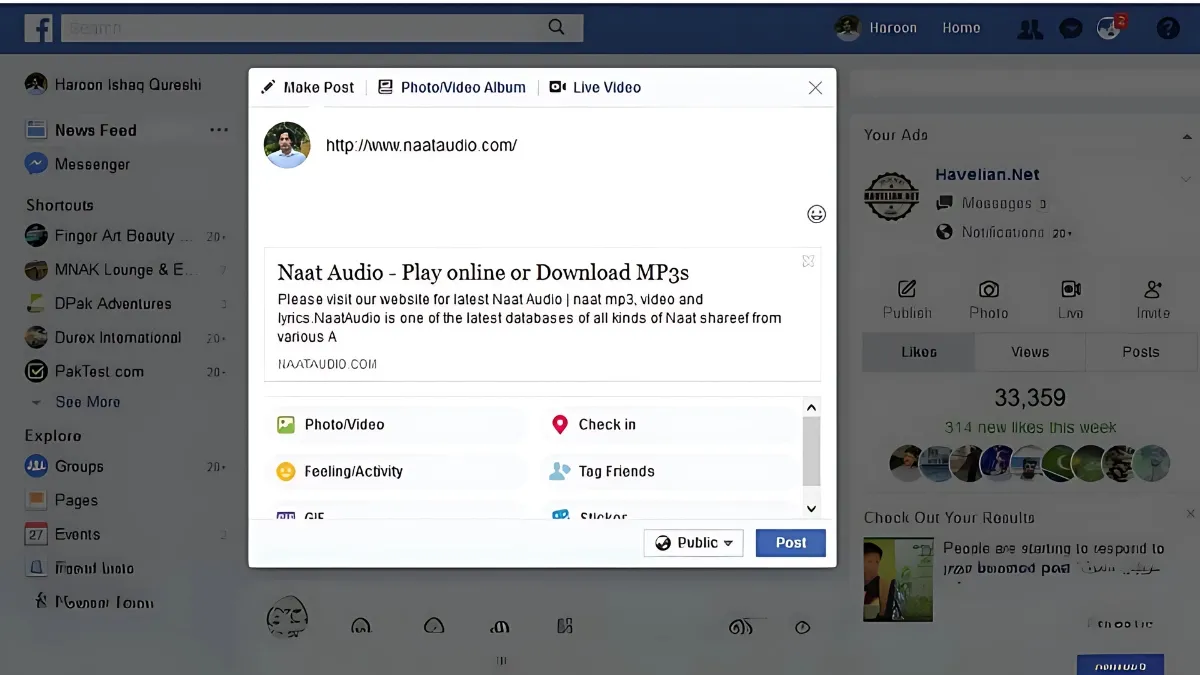The width and height of the screenshot is (1200, 675).
Task: Click the Invite people icon
Action: [x=1153, y=289]
